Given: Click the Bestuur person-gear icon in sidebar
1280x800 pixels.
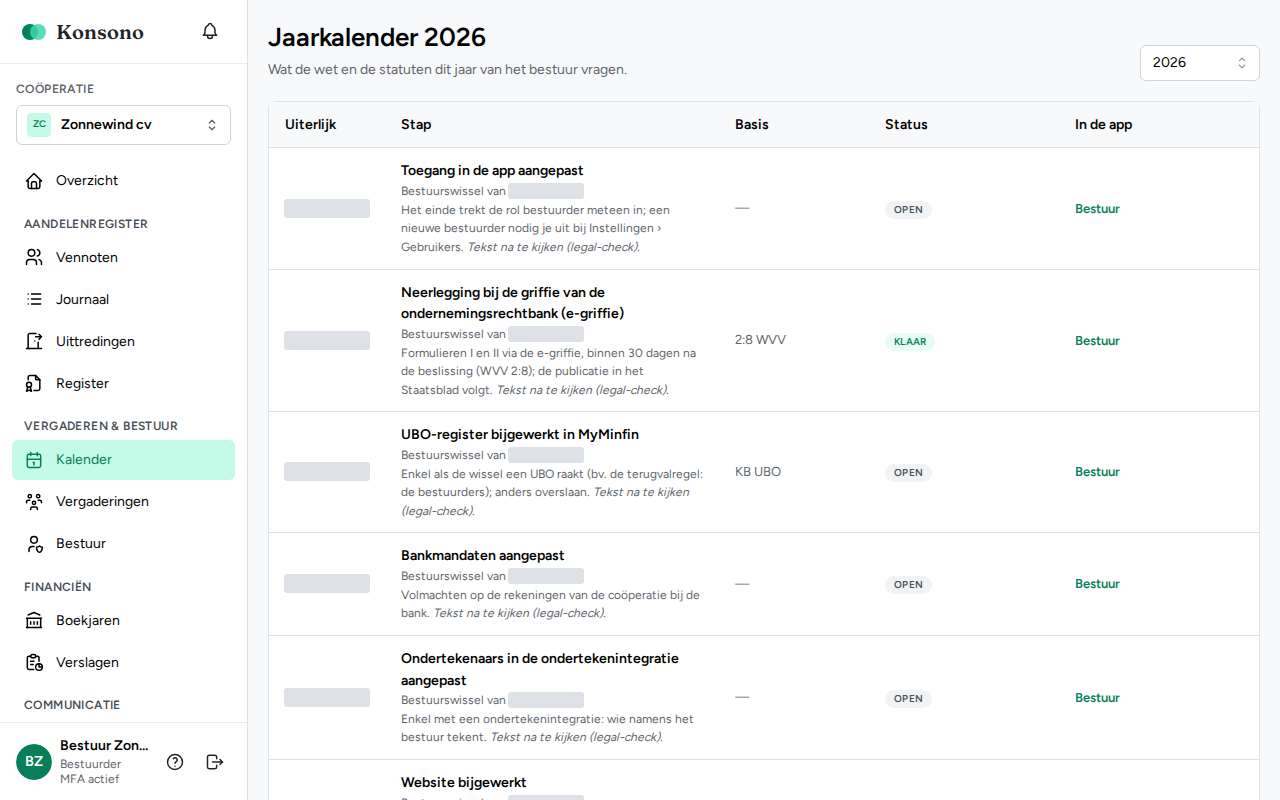Looking at the screenshot, I should coord(34,544).
